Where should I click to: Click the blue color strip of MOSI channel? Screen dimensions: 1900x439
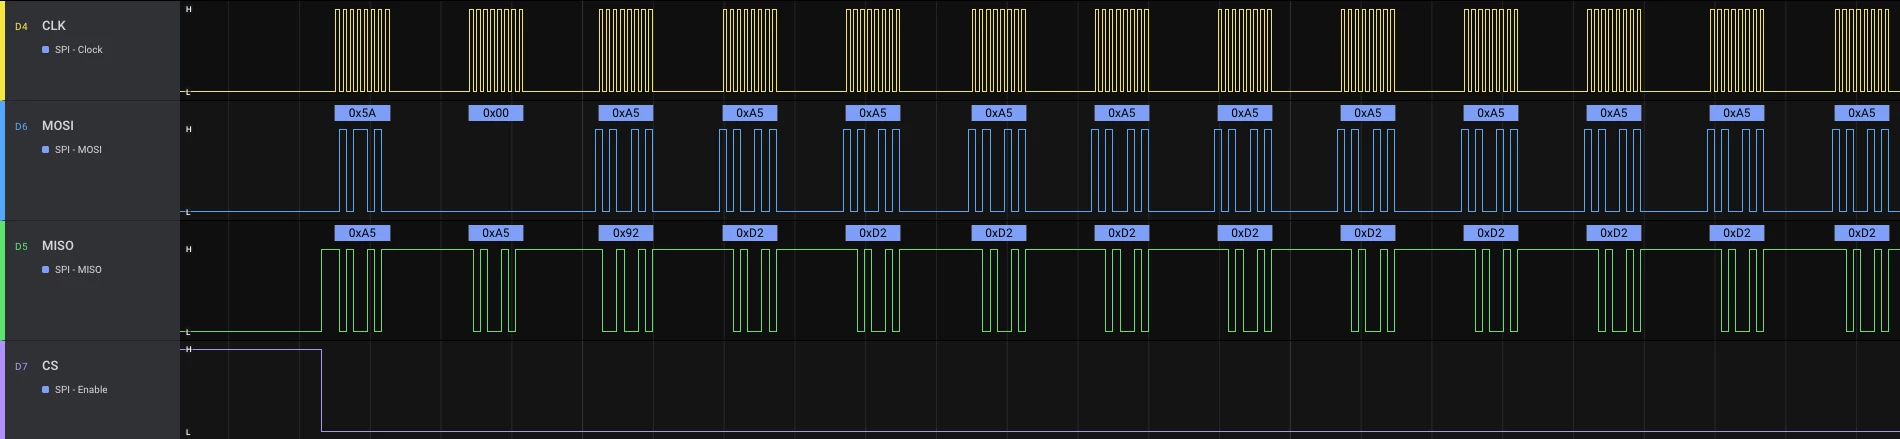point(2,160)
